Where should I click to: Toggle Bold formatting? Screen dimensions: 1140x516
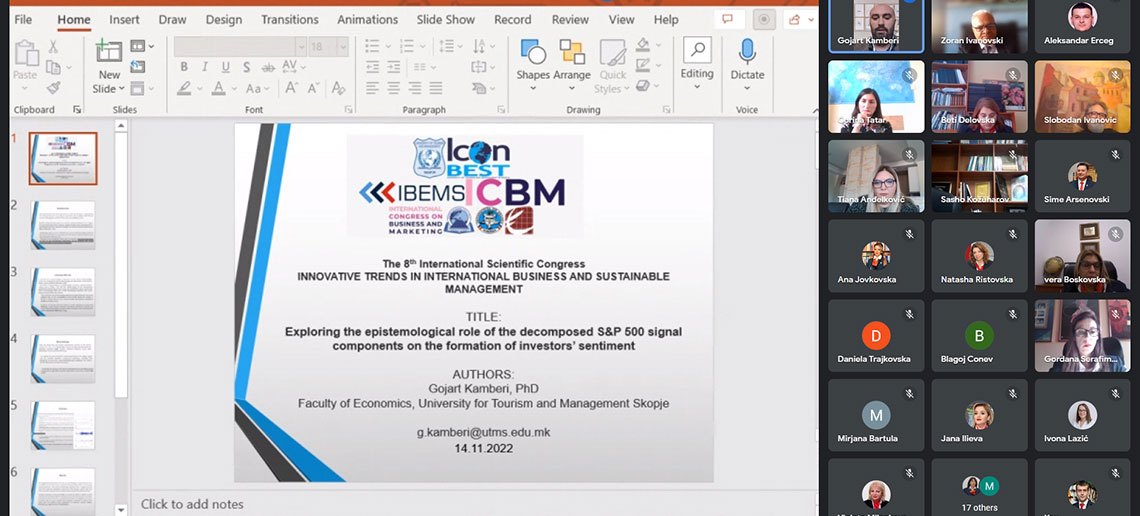[x=184, y=67]
